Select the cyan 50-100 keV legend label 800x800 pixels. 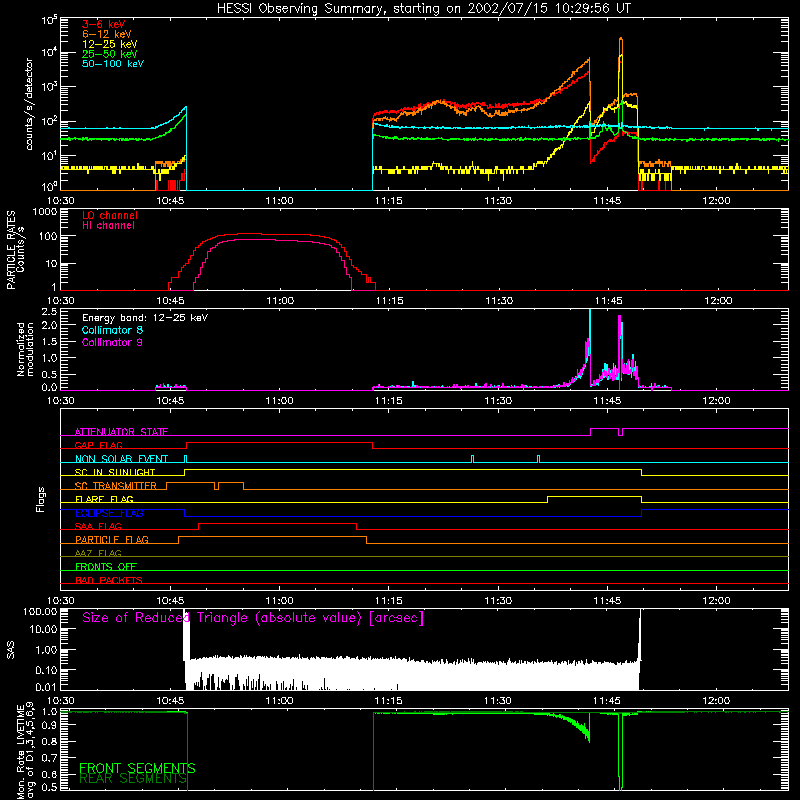113,64
